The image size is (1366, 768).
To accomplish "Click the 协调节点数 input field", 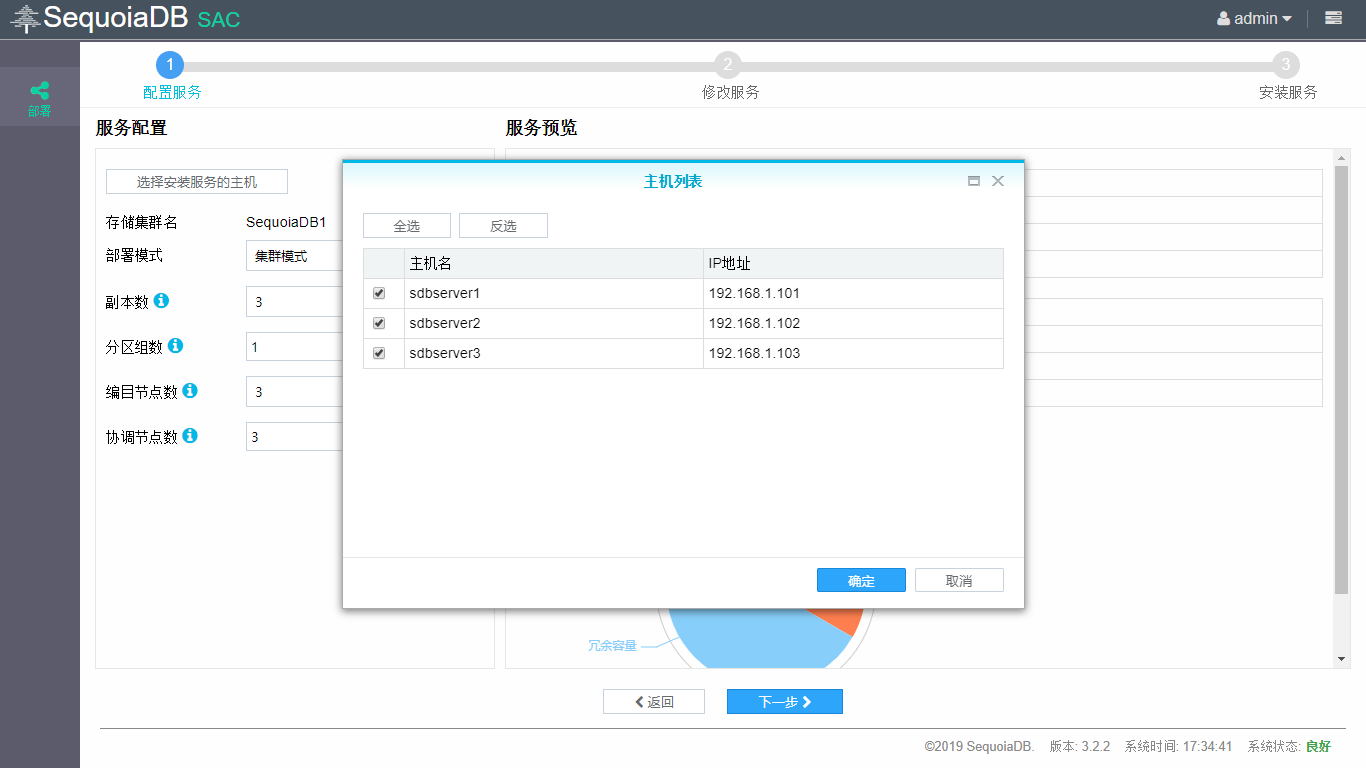I will click(x=294, y=436).
